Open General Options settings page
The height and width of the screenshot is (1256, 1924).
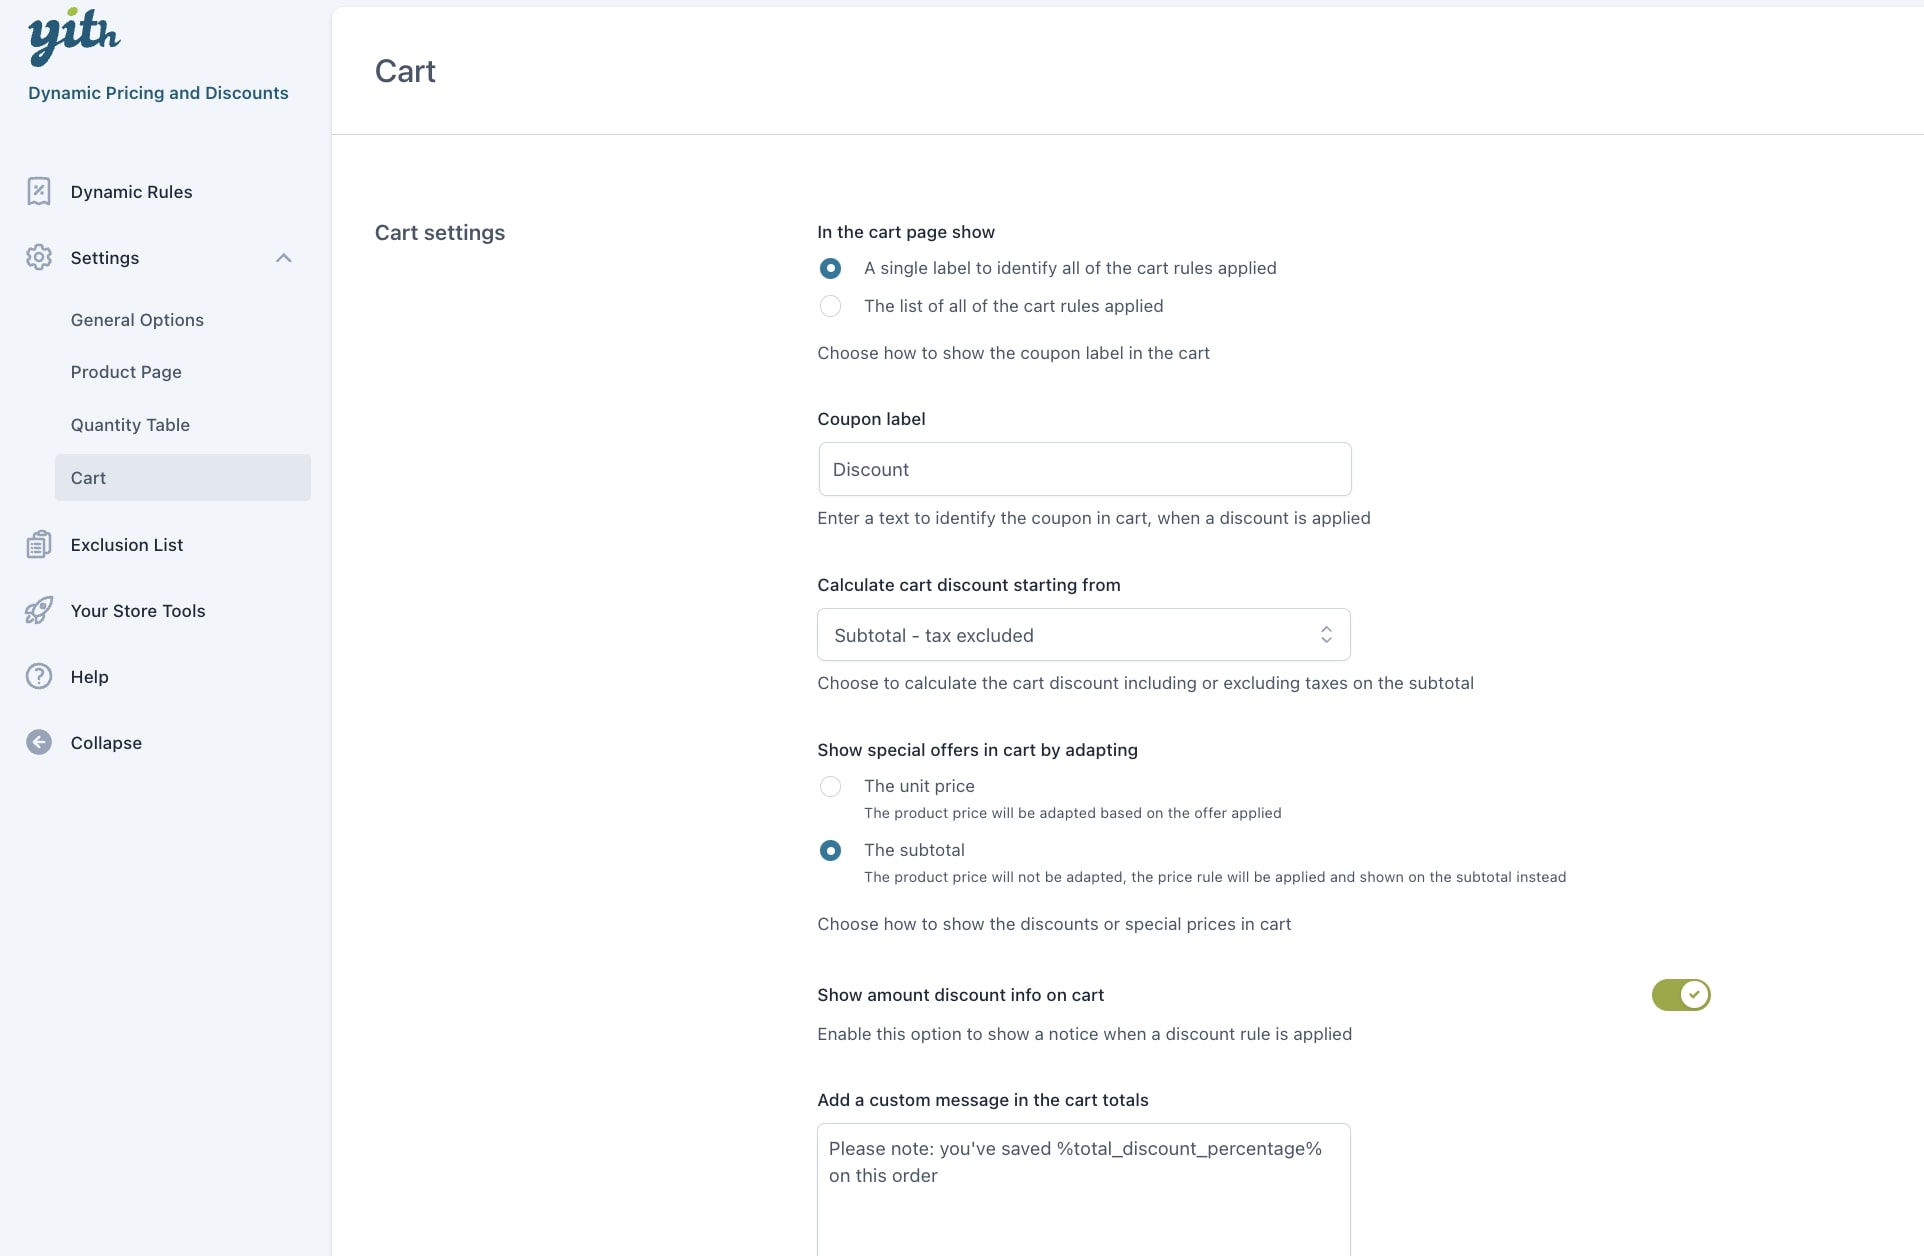point(137,320)
